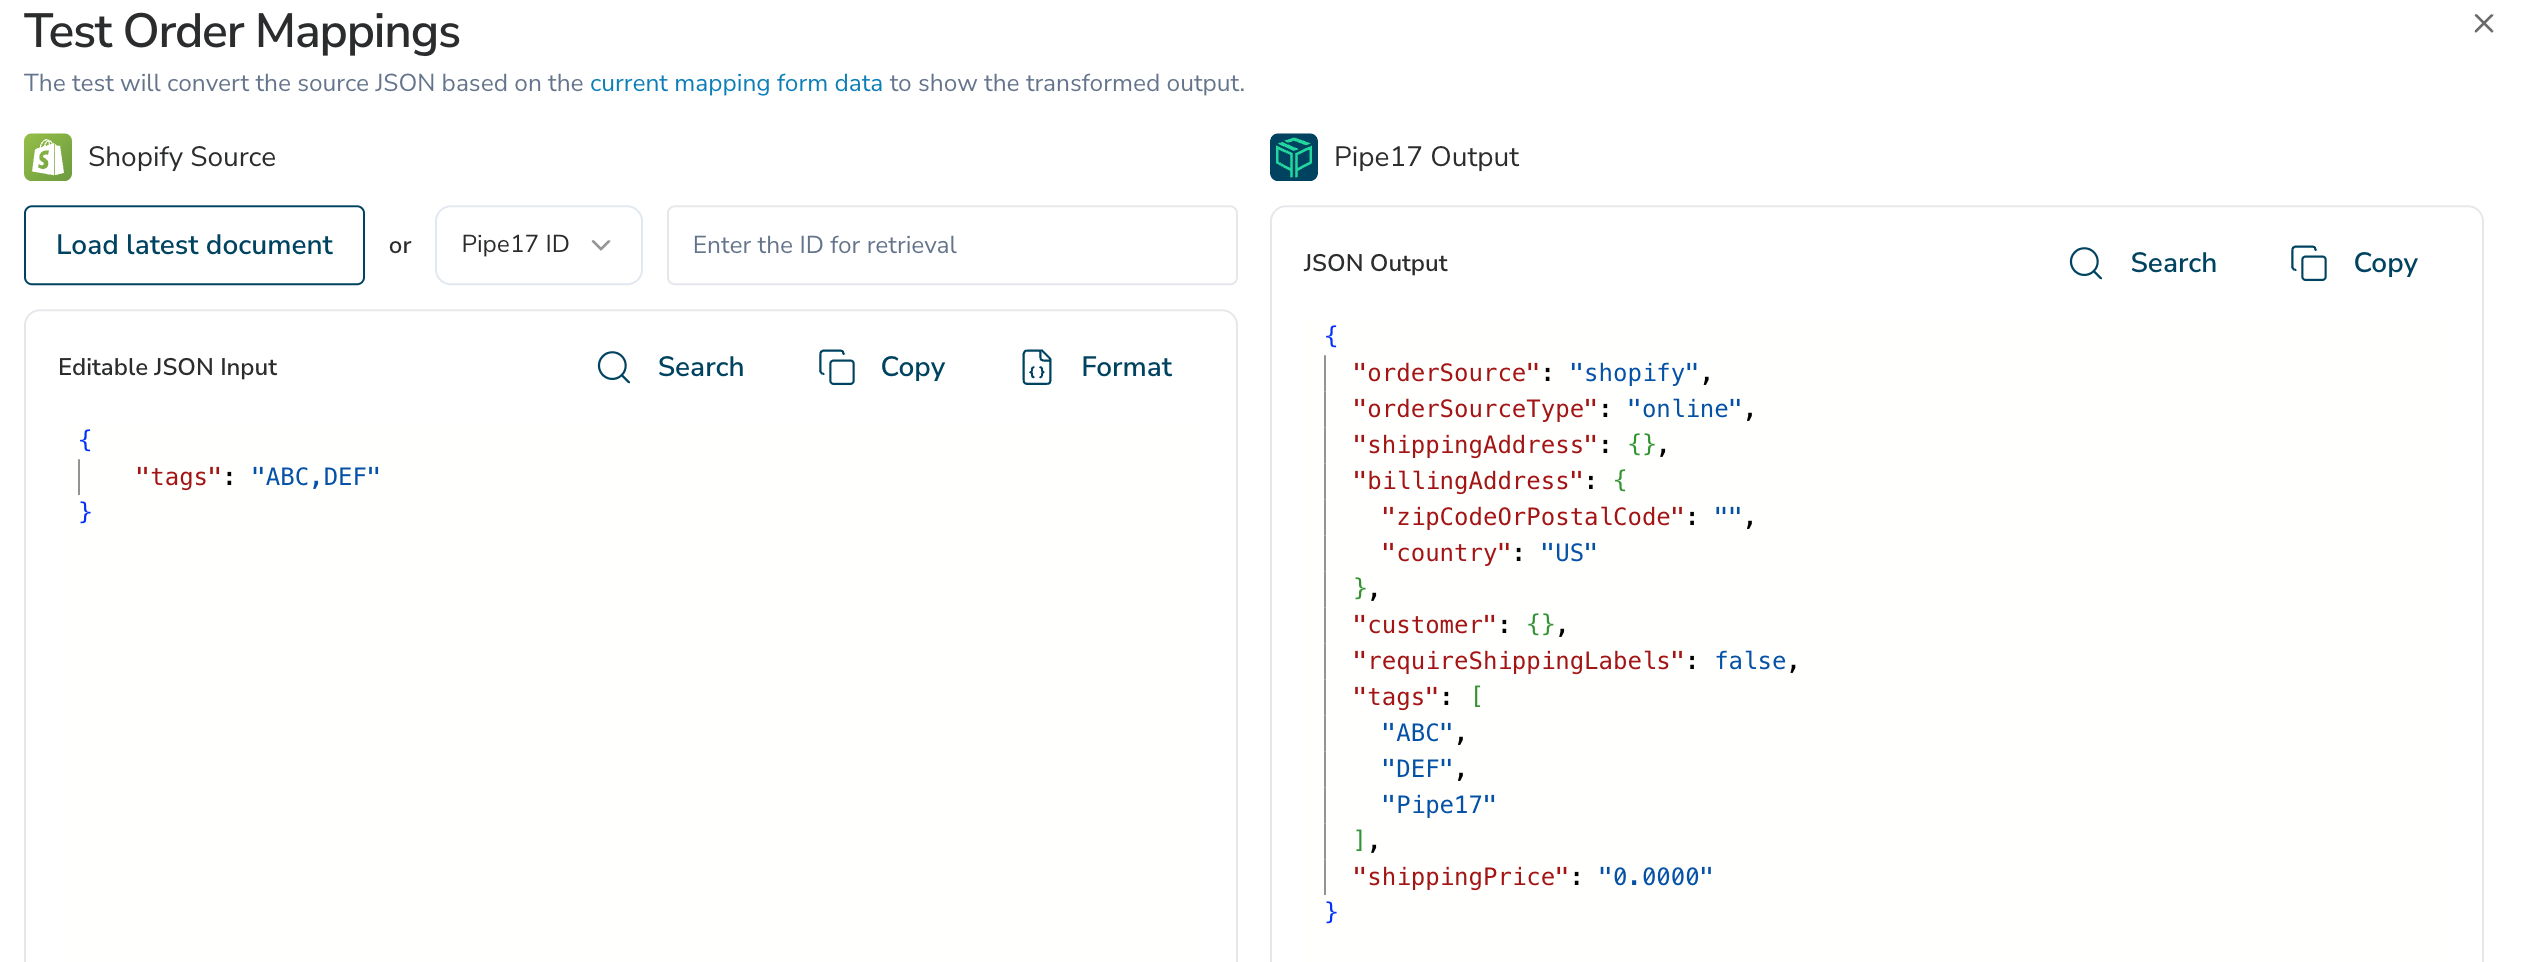Screen dimensions: 2524x962
Task: Click the "US" value in output
Action: 1569,553
